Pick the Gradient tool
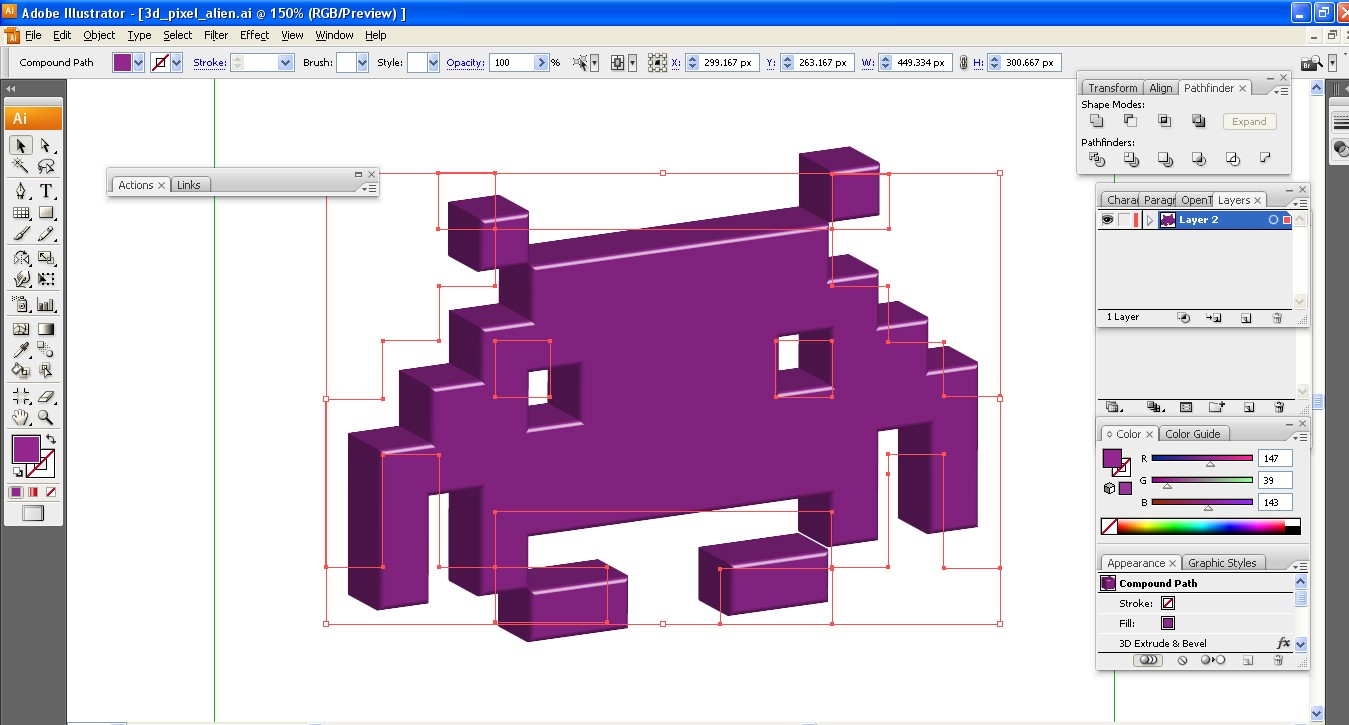 (46, 328)
